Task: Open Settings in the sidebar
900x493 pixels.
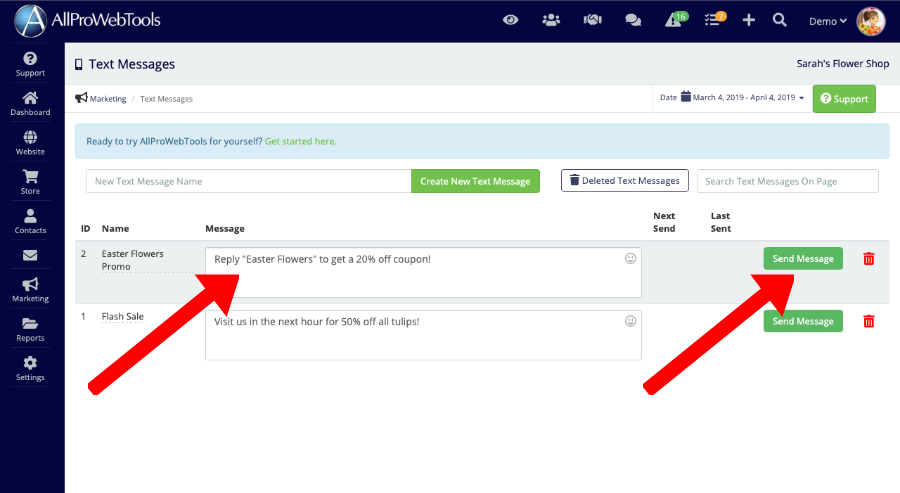Action: pos(30,369)
